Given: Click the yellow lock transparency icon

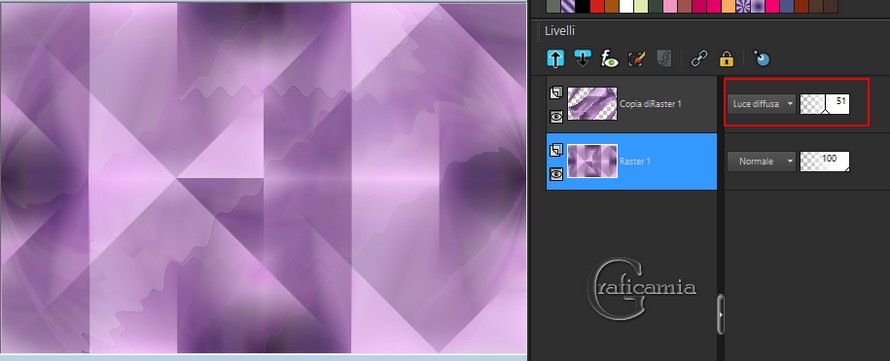Looking at the screenshot, I should click(x=727, y=58).
